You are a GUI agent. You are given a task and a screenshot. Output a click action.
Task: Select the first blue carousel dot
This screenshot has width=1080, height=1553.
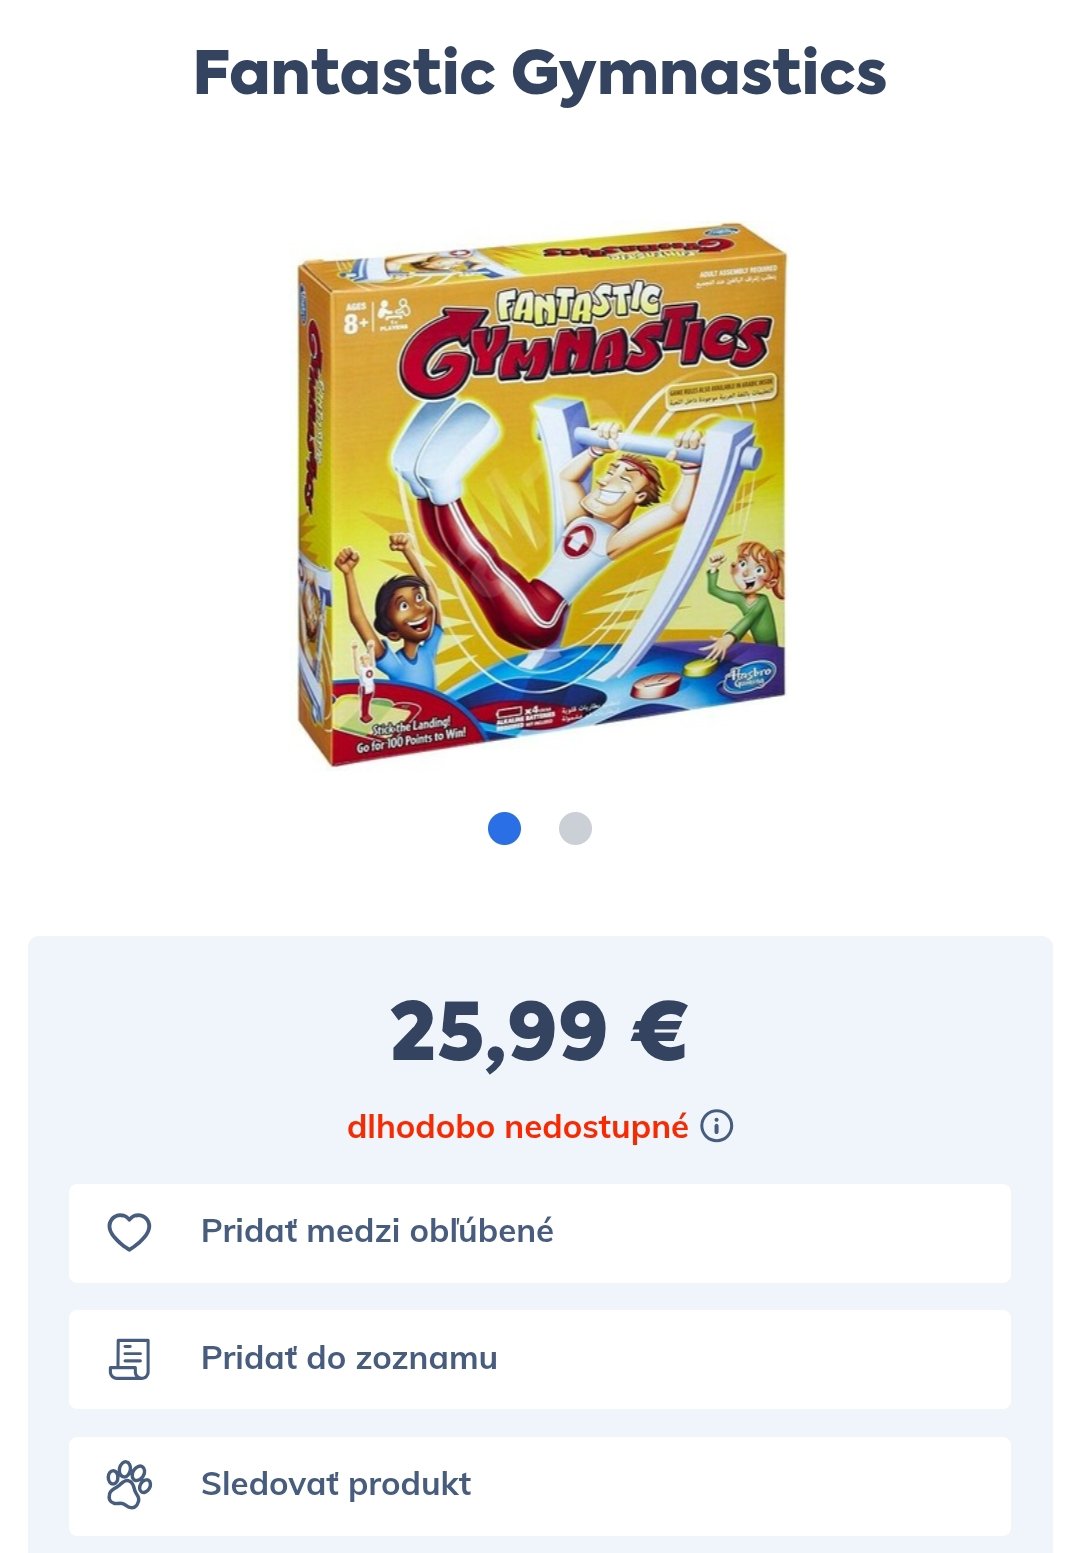[505, 828]
